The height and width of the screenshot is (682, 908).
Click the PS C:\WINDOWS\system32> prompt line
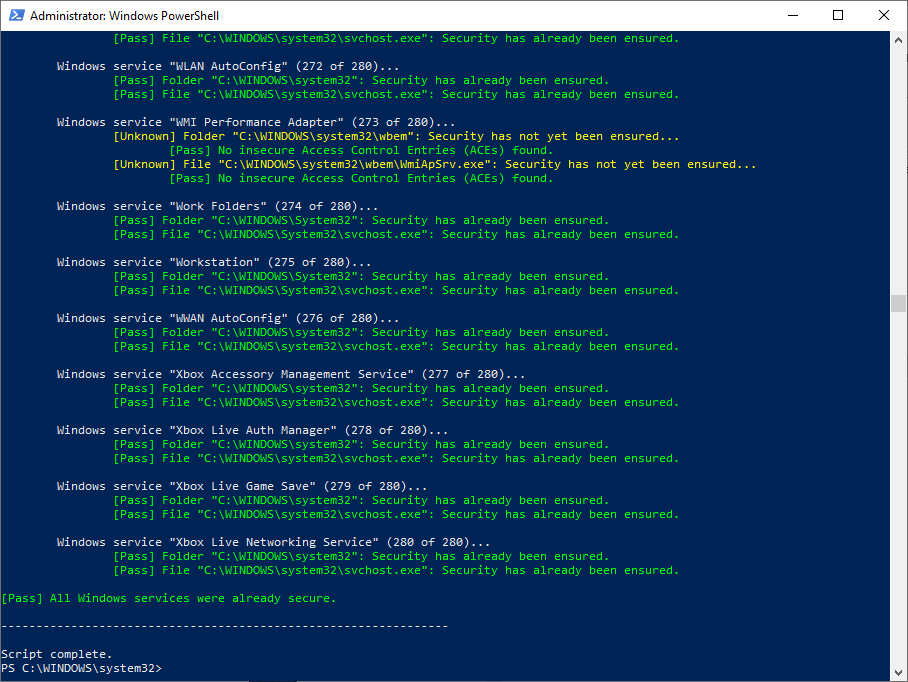pos(85,667)
